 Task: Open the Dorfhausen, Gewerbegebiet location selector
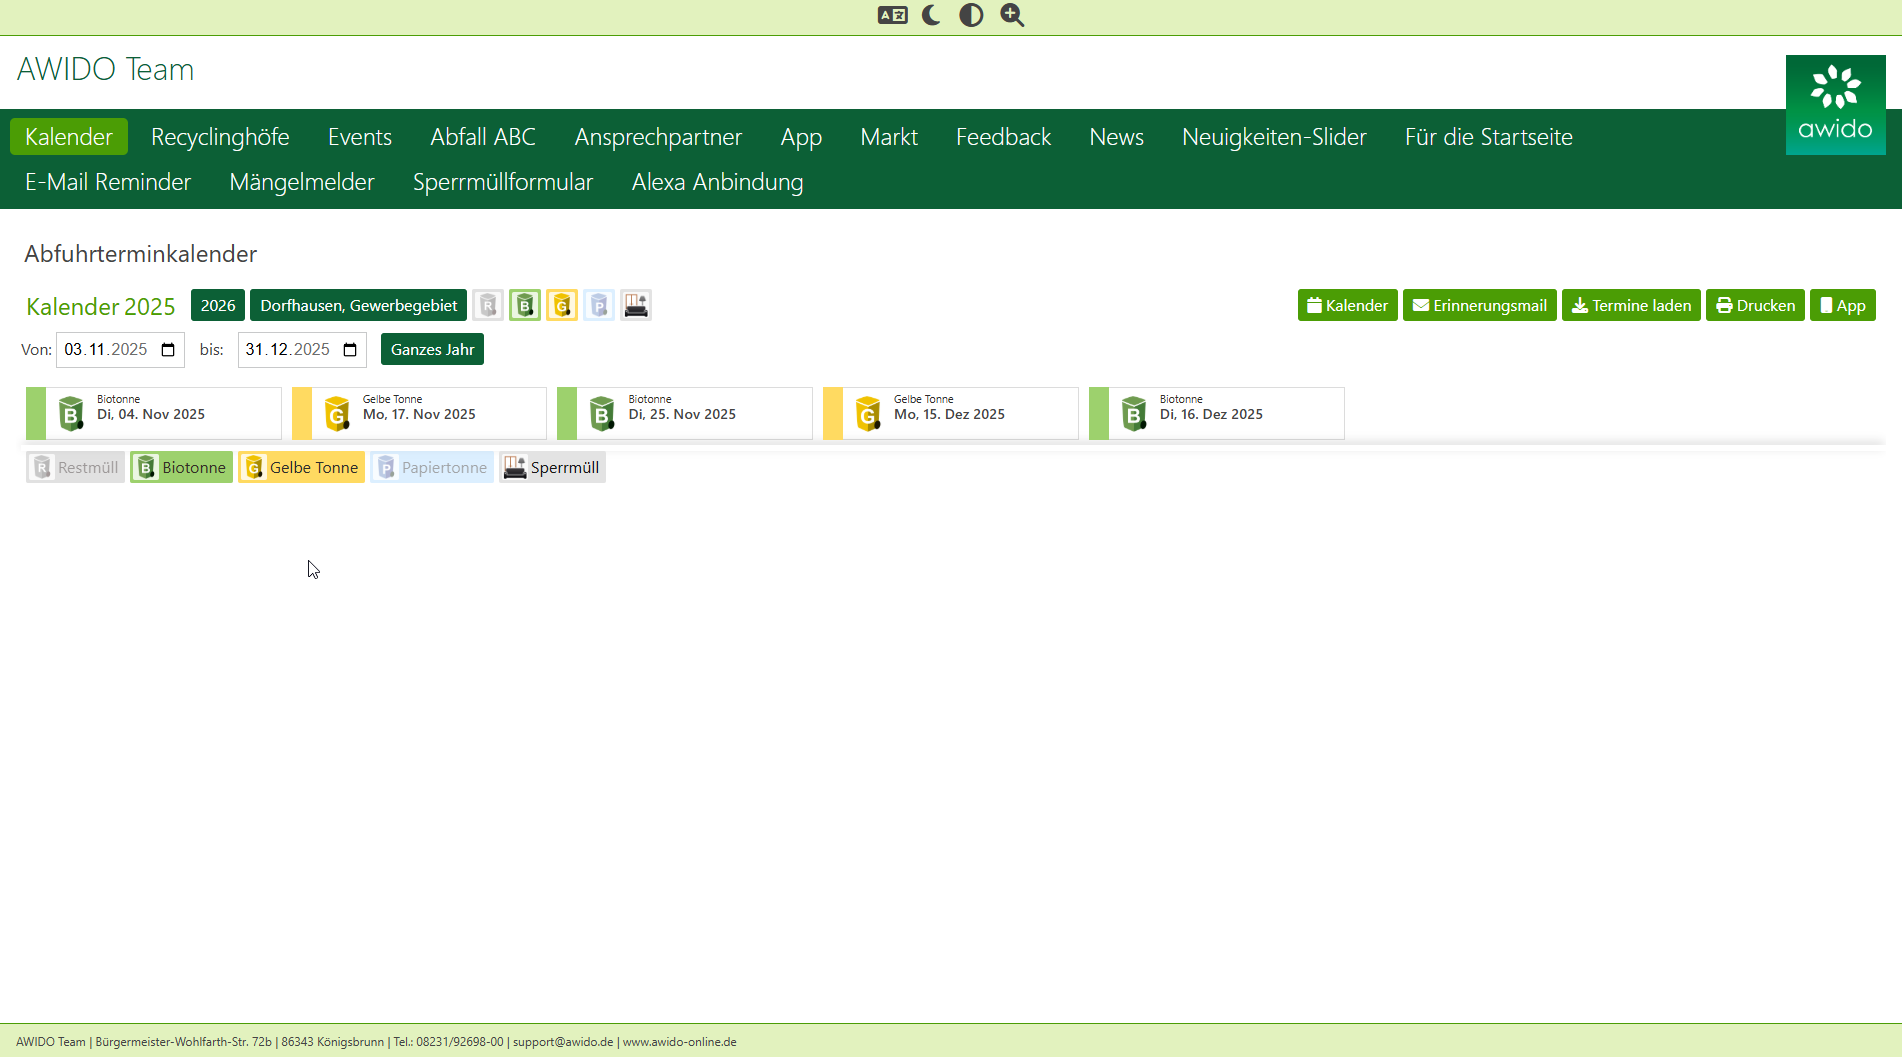click(358, 305)
